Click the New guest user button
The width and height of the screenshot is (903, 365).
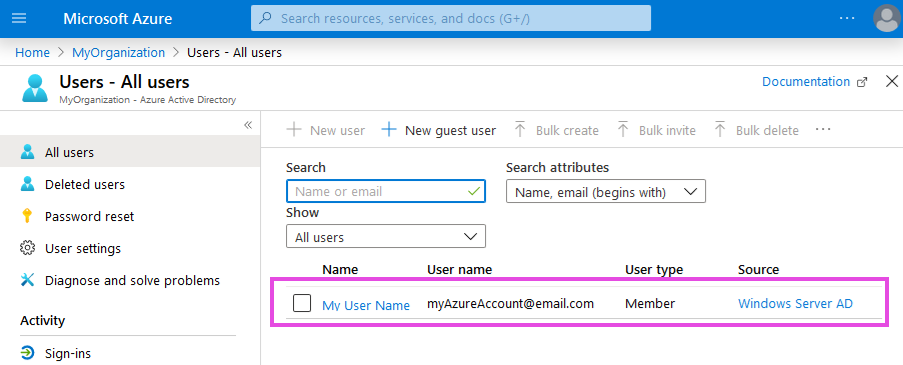click(x=439, y=130)
